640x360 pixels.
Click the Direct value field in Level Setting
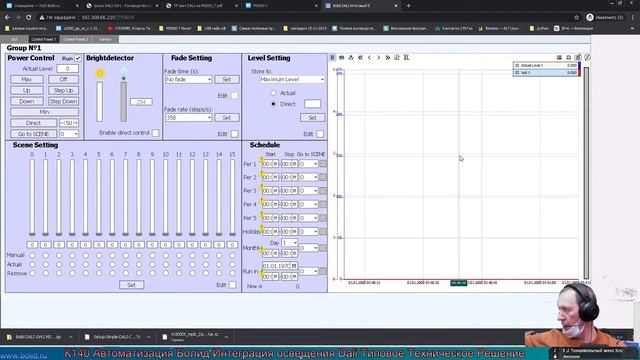[312, 104]
